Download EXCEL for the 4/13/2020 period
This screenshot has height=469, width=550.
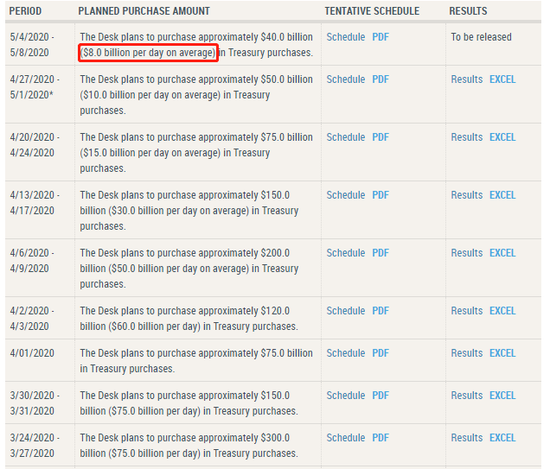(502, 195)
